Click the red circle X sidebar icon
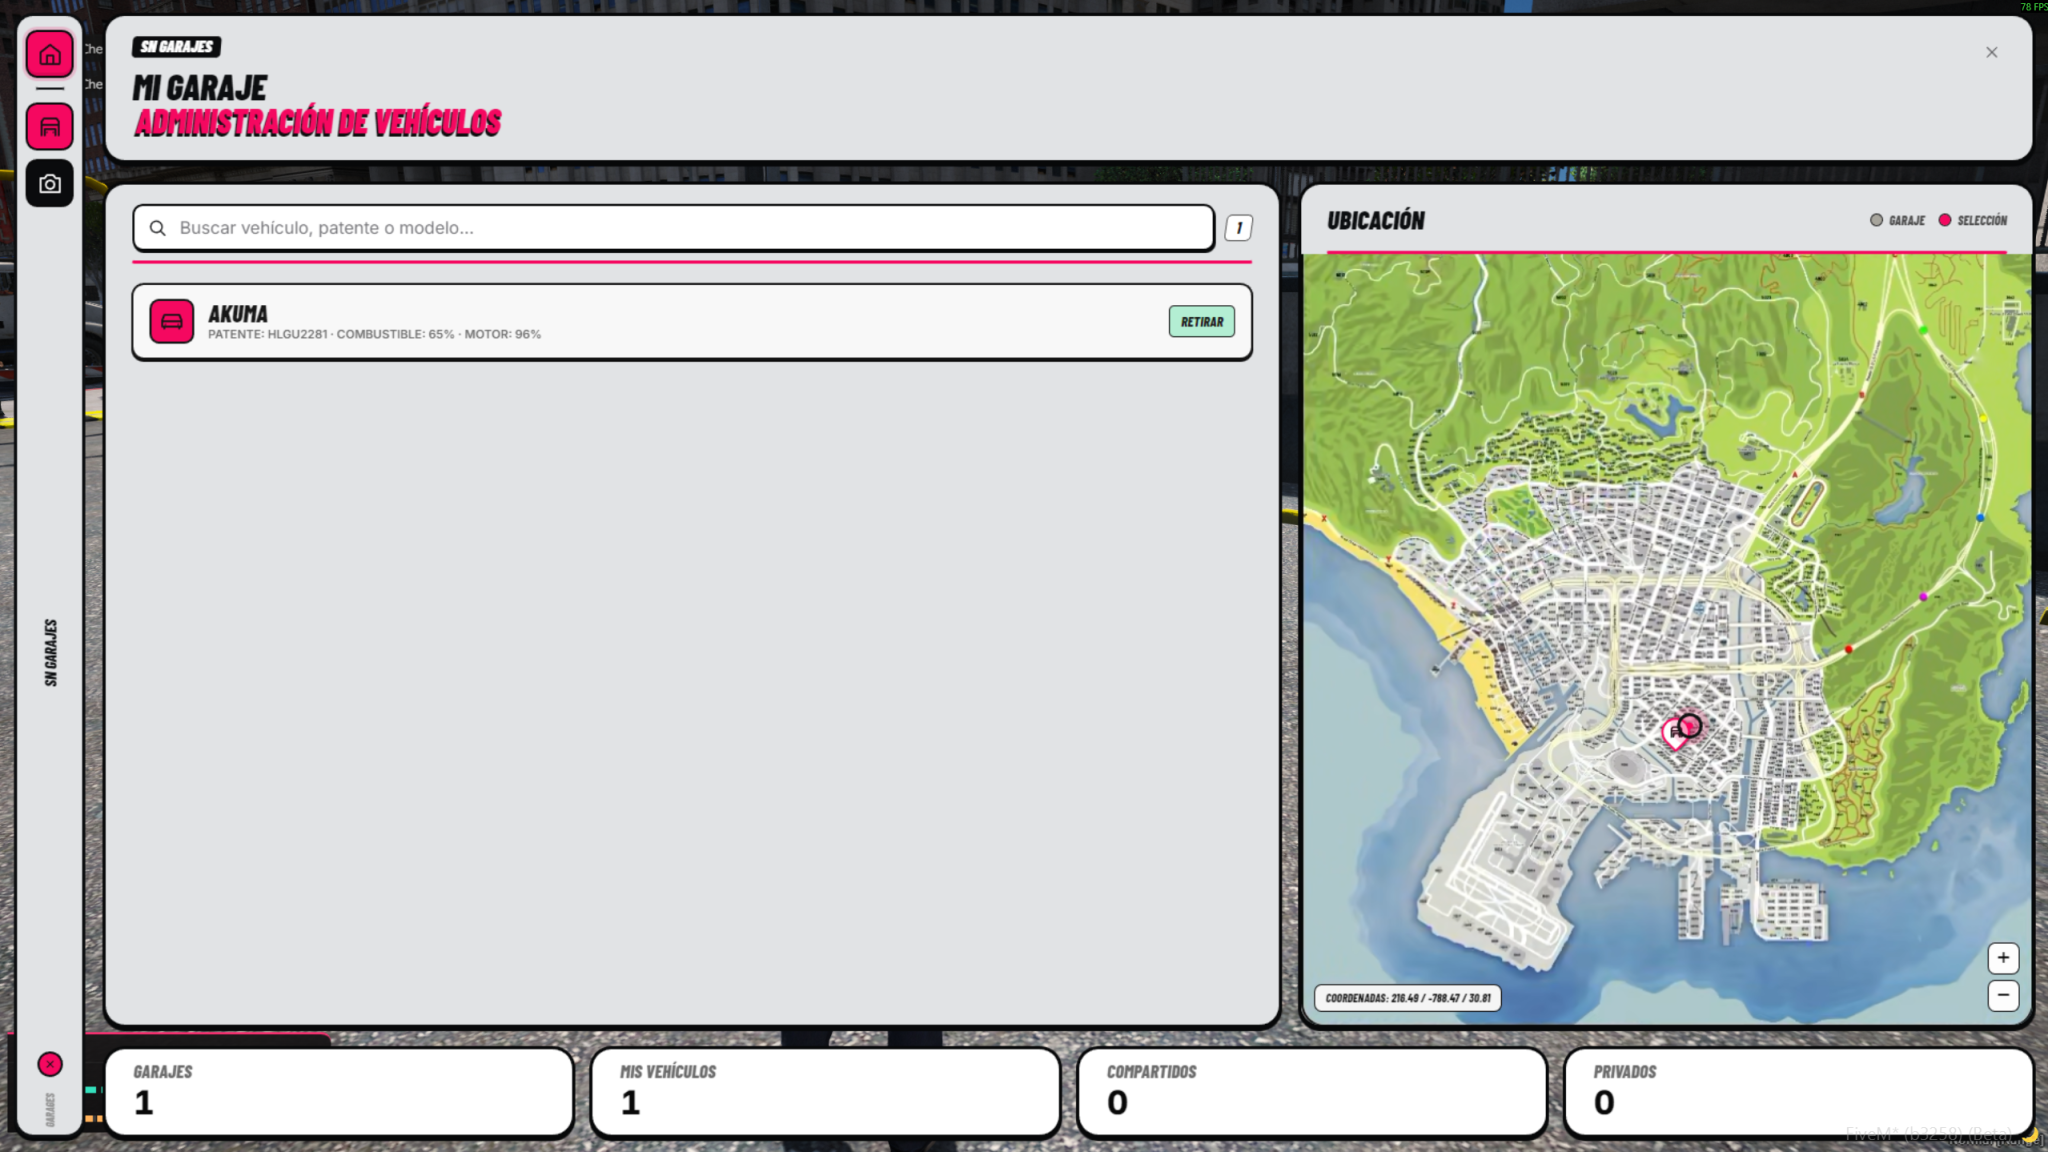Image resolution: width=2048 pixels, height=1152 pixels. pos(50,1064)
